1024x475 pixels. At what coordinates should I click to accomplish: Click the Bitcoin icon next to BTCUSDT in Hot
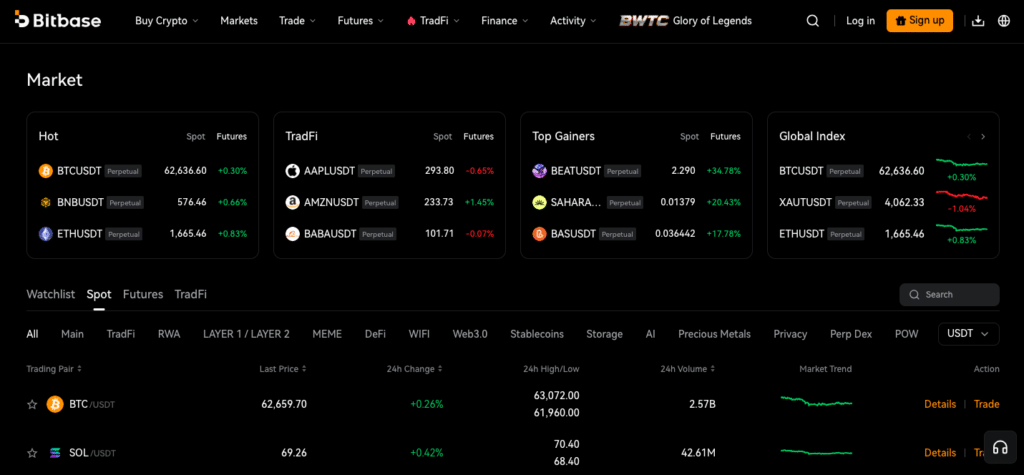click(x=45, y=171)
